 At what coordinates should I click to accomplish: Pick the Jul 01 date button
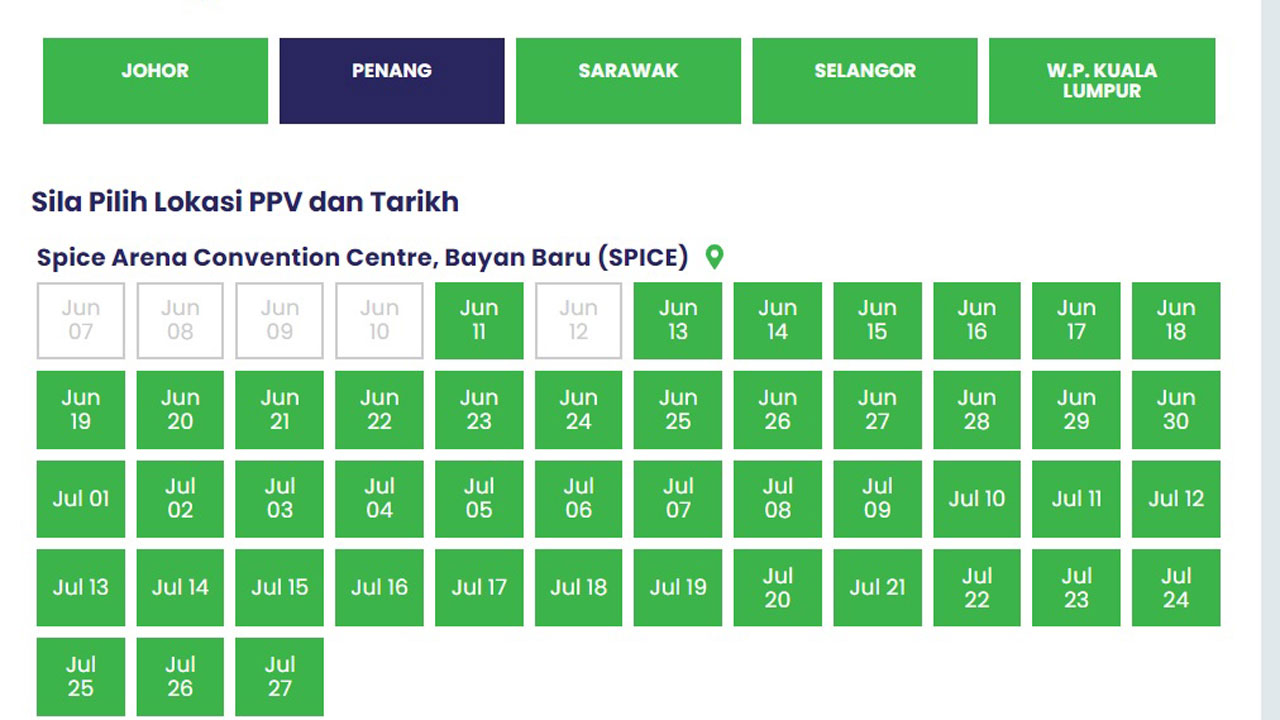(81, 499)
